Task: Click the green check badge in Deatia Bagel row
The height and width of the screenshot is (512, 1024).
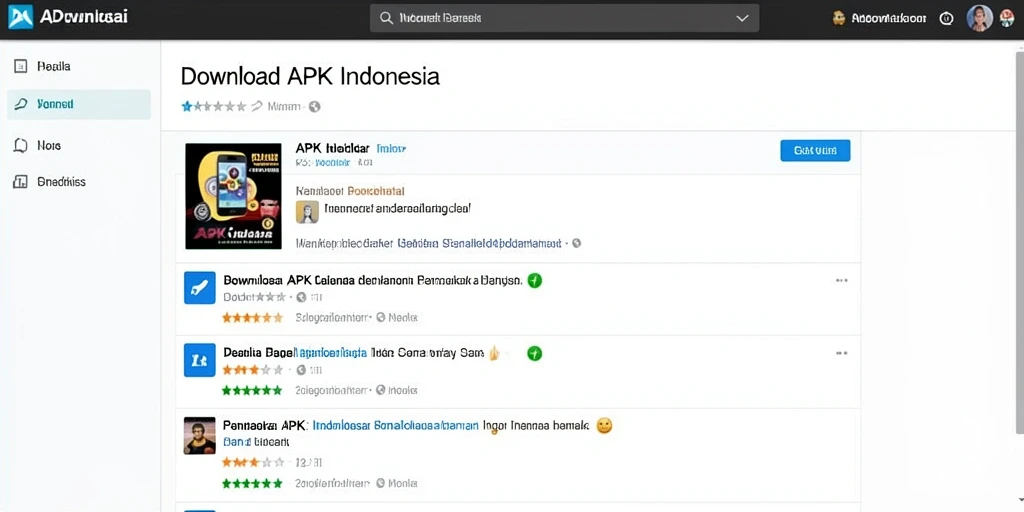Action: coord(534,353)
